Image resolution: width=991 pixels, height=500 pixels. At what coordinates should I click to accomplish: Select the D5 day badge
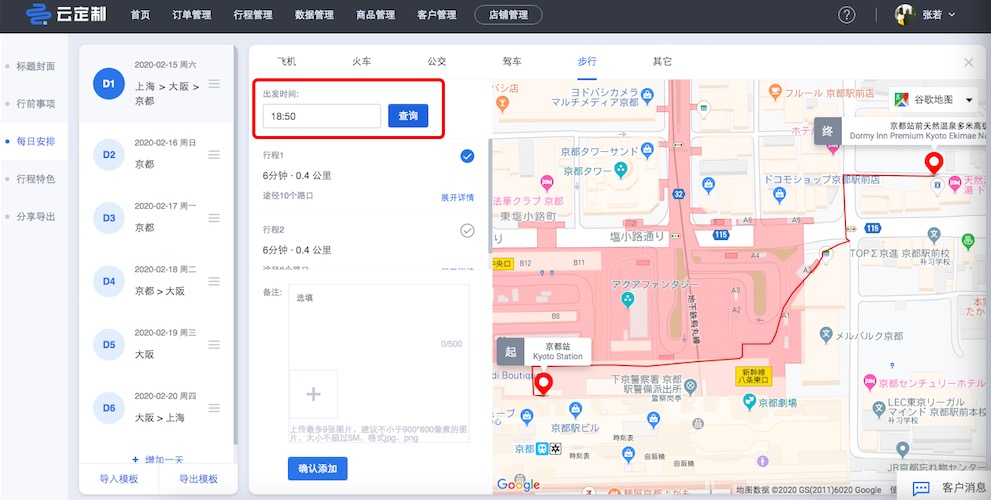[109, 345]
